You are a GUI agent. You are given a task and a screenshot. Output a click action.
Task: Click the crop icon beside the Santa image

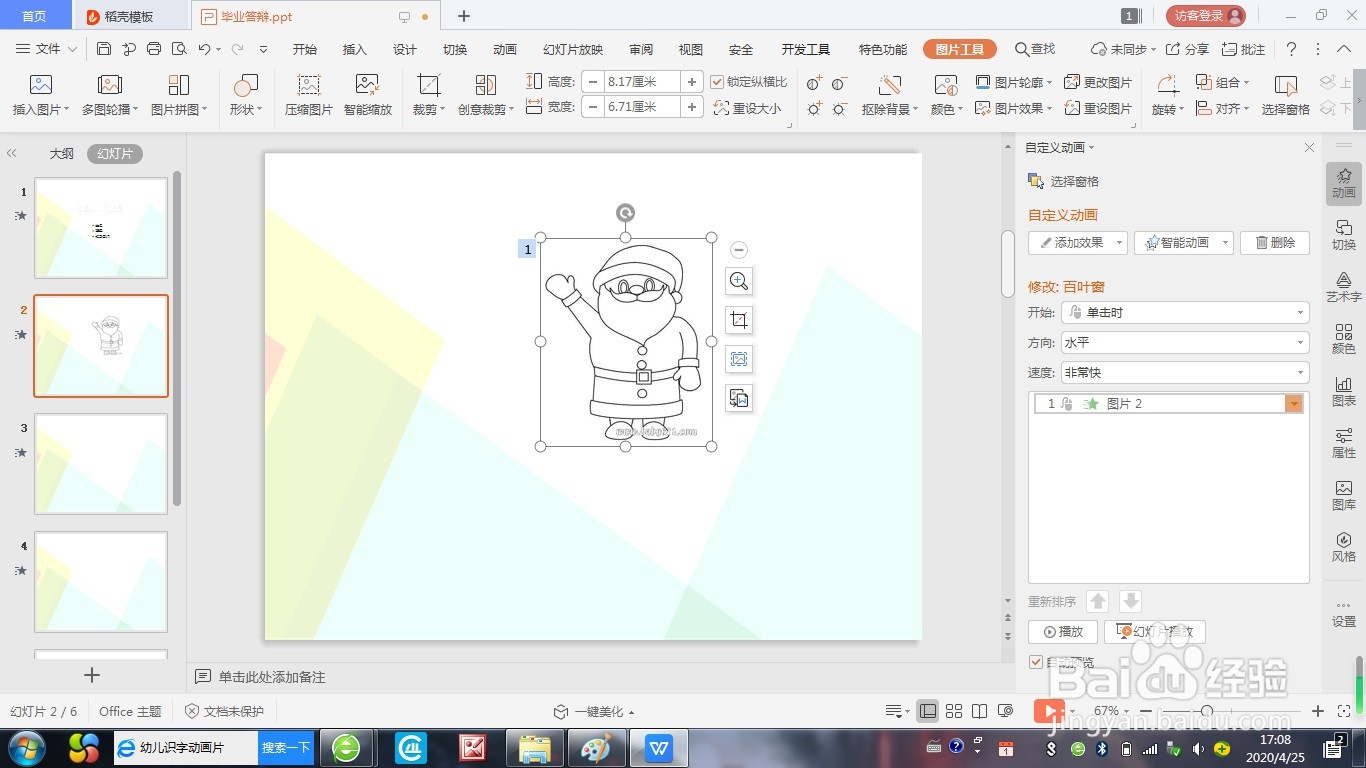point(738,320)
